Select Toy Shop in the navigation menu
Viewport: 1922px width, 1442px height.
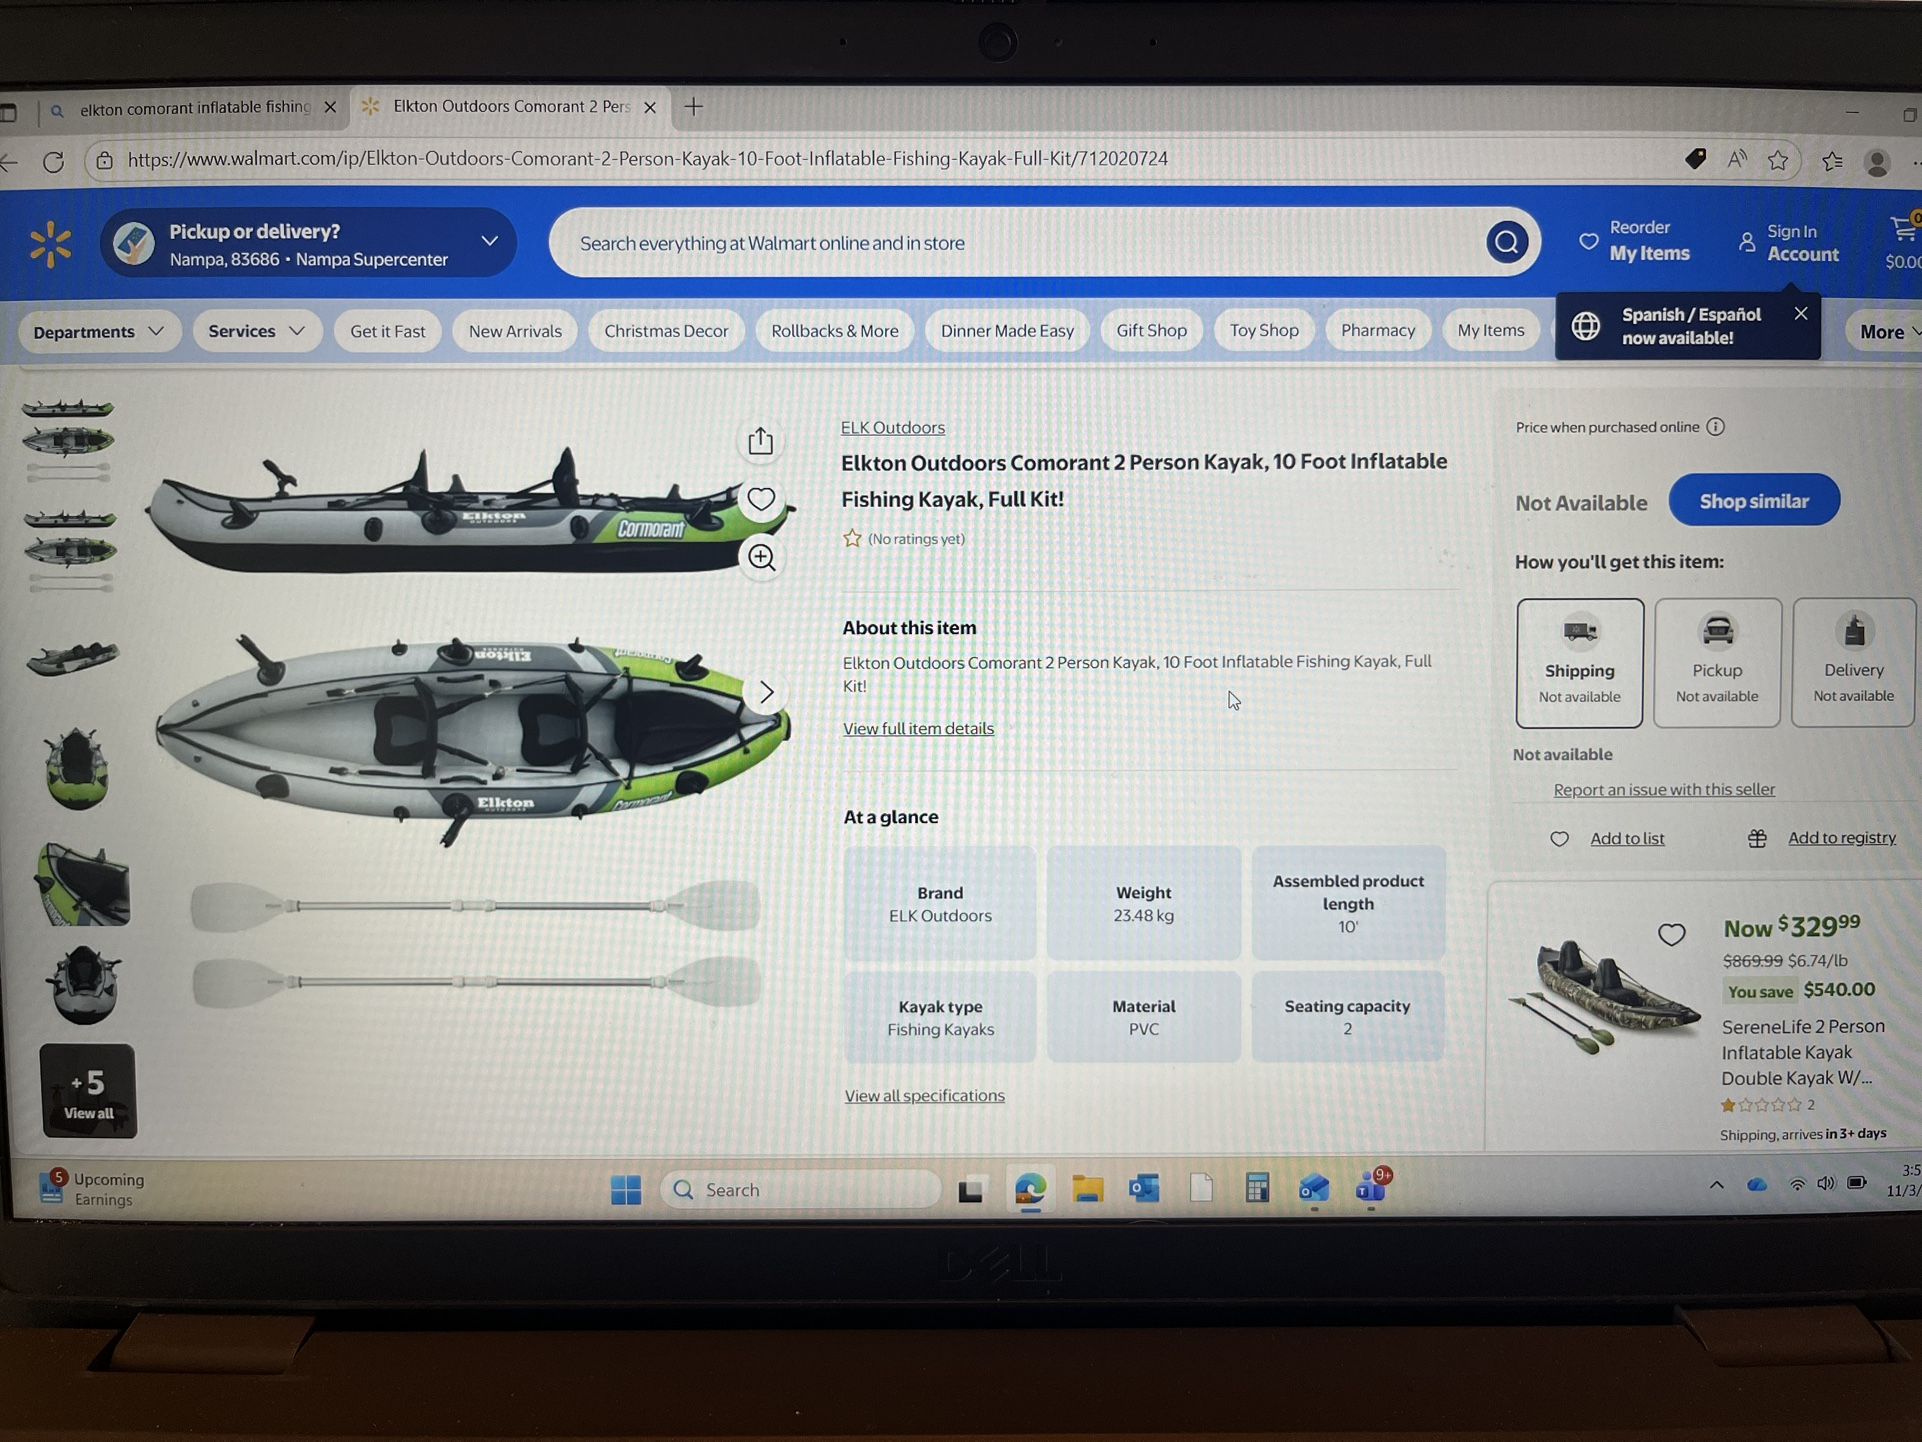pos(1263,330)
